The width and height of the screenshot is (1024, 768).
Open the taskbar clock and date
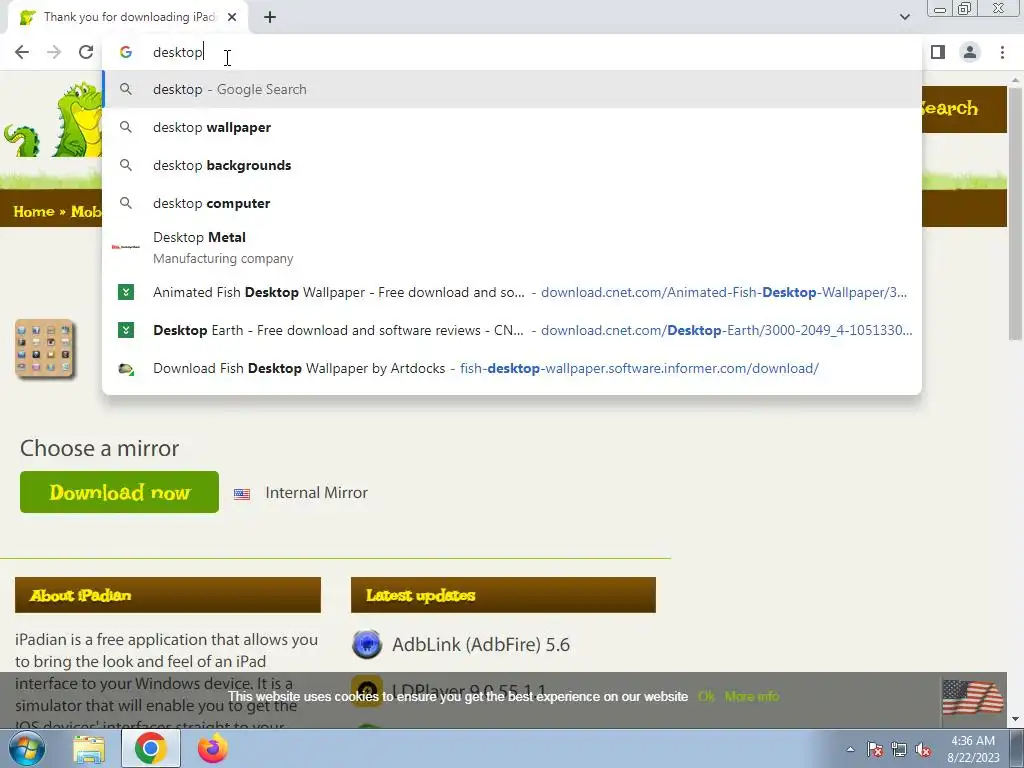pos(973,749)
